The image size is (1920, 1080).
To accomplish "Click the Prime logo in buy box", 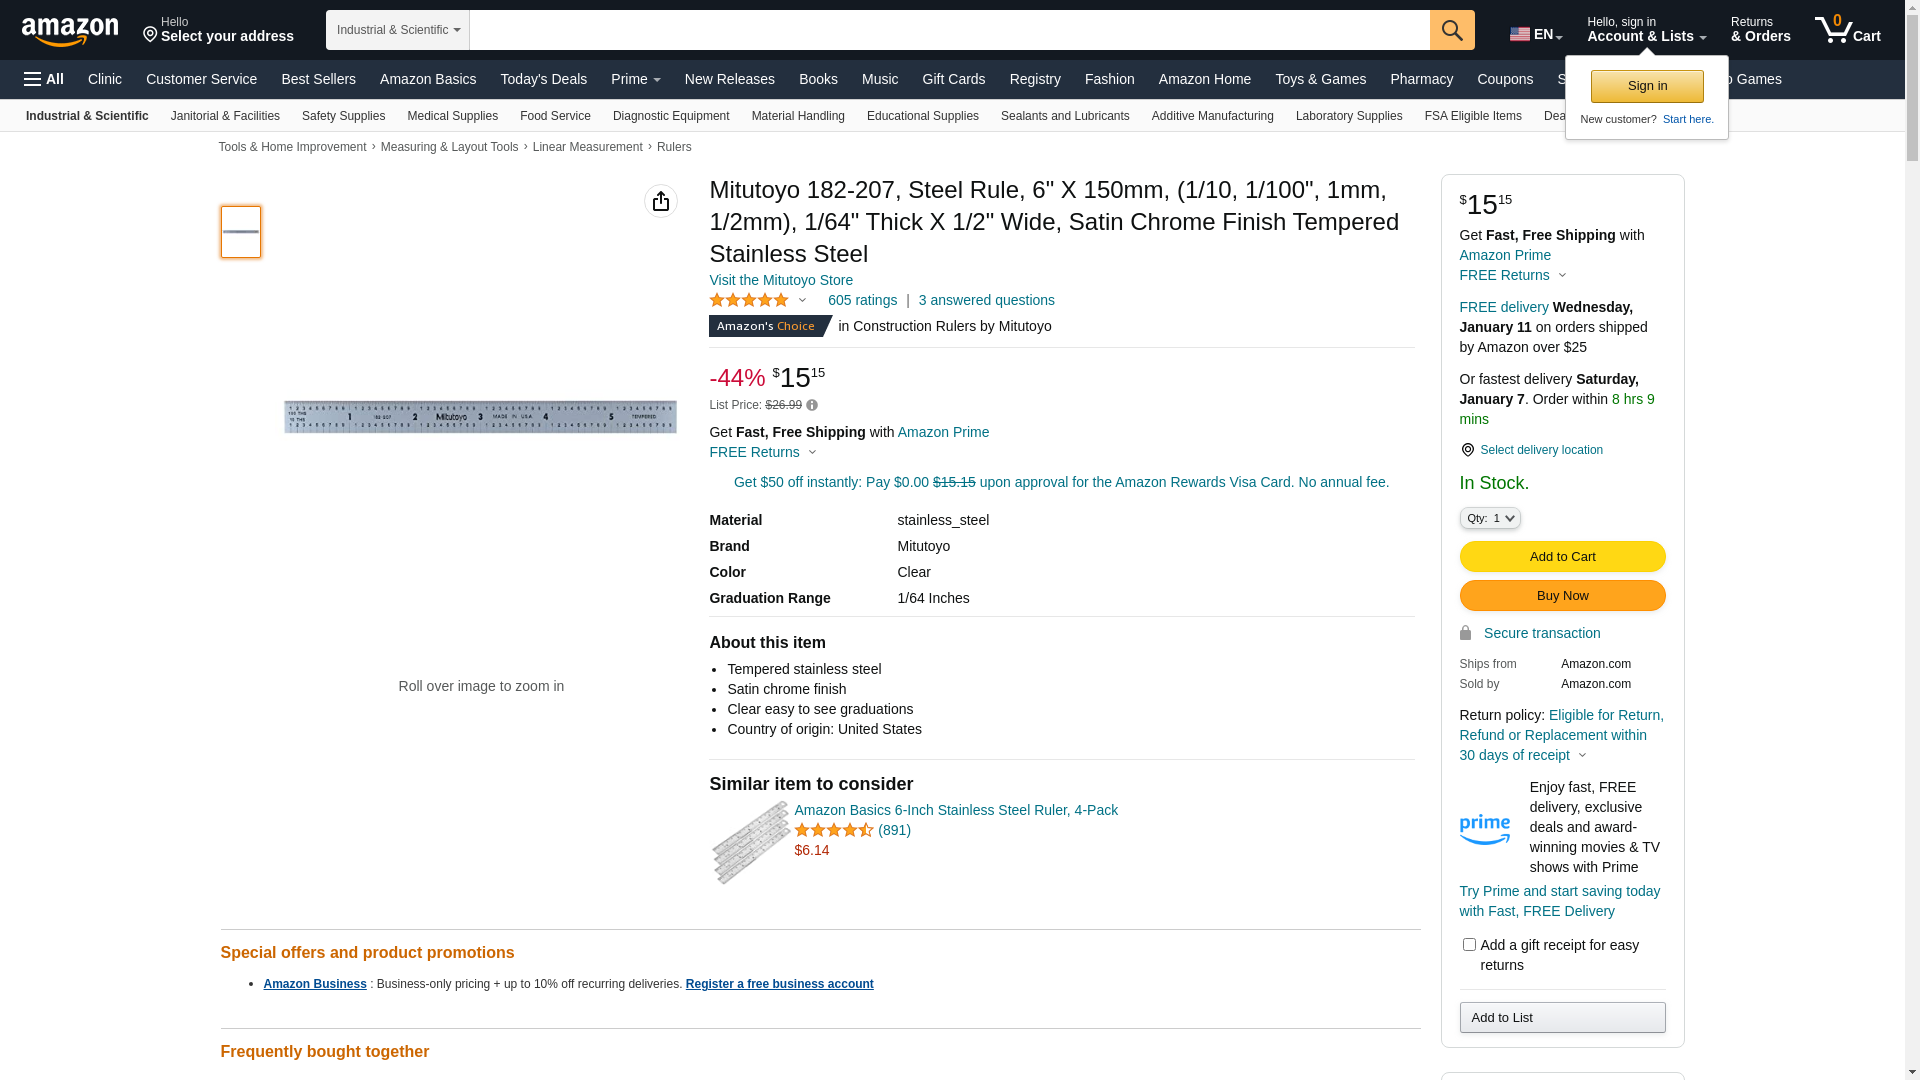I will coord(1485,828).
